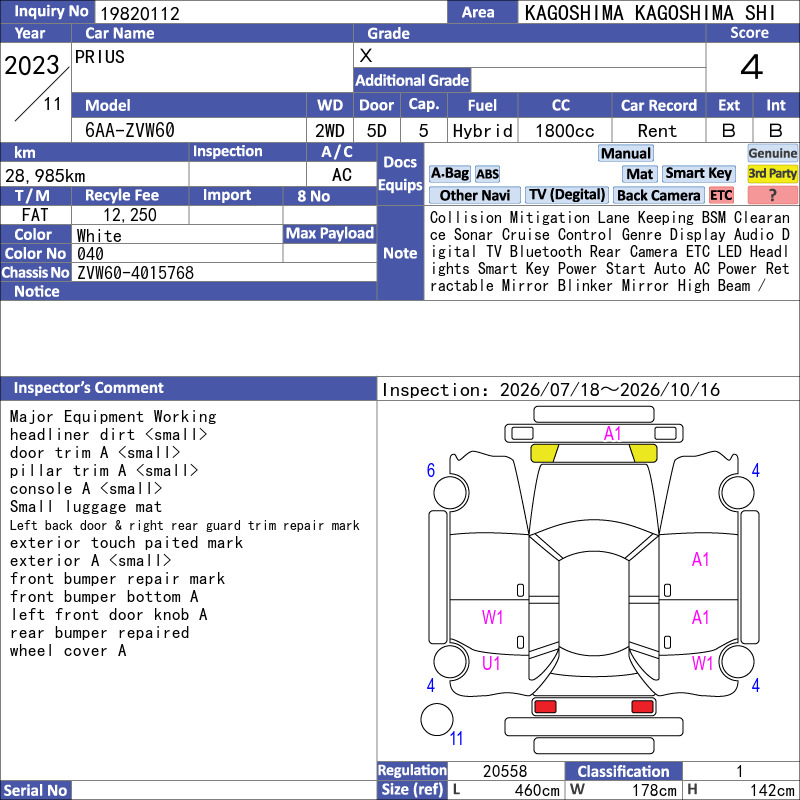800x800 pixels.
Task: Click the inspection date range text
Action: click(551, 390)
